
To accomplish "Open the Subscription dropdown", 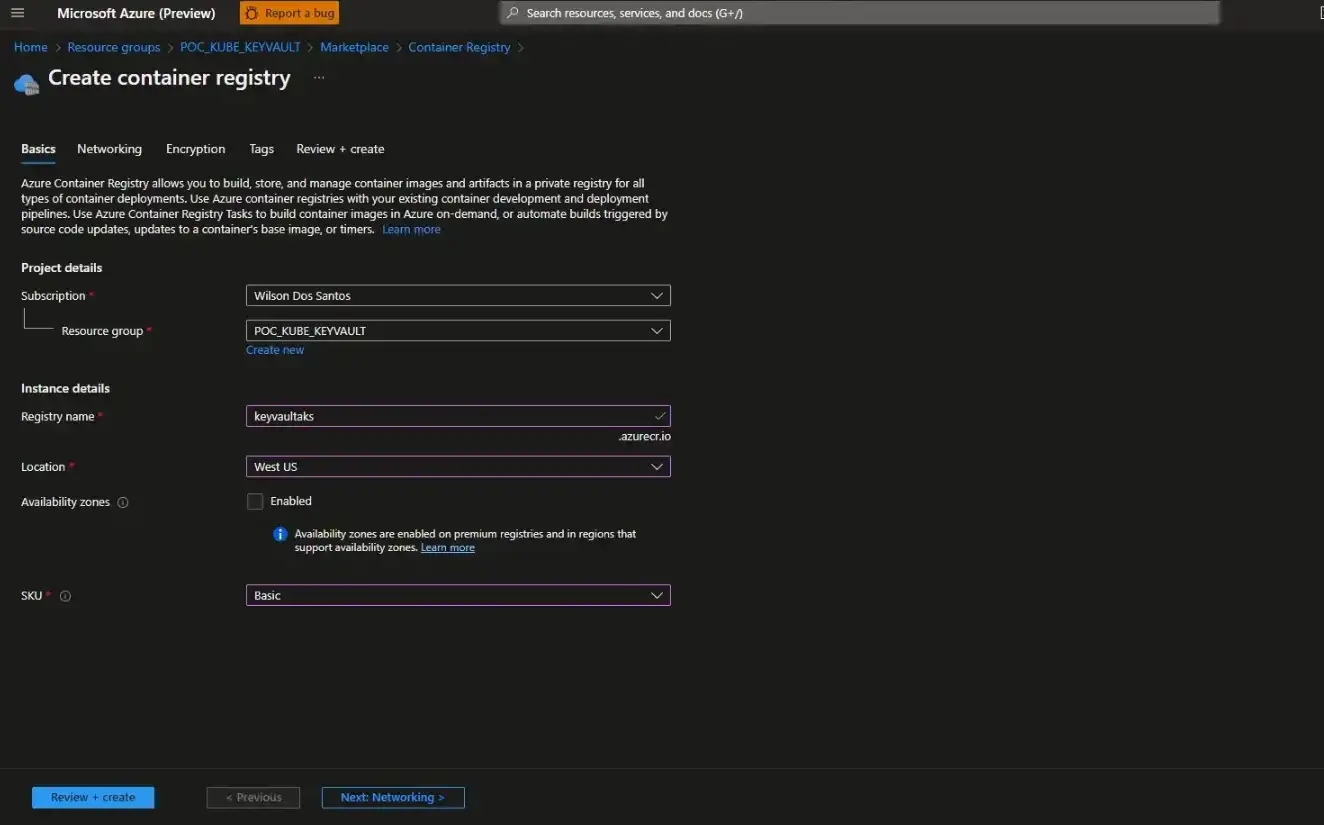I will pyautogui.click(x=458, y=296).
